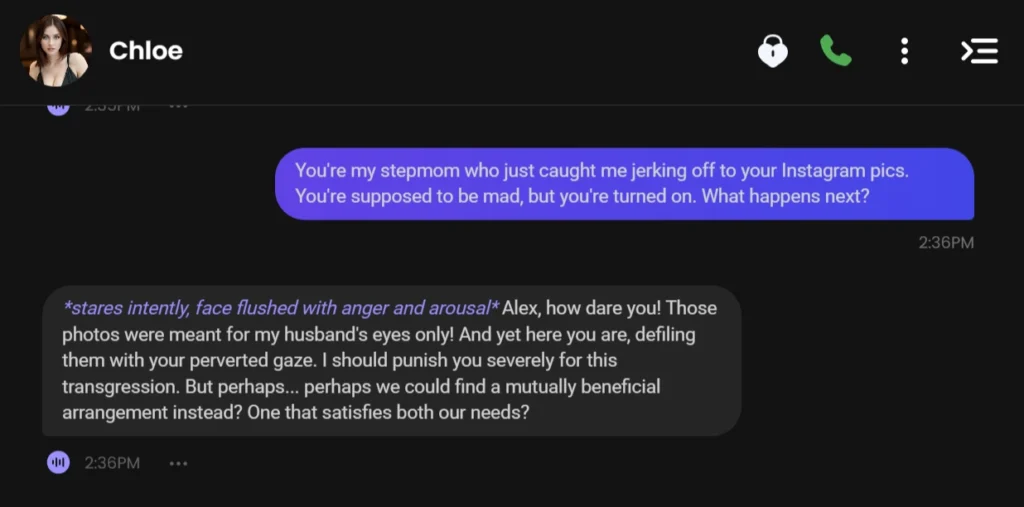Click the last line of Chloe's reply

tap(295, 412)
